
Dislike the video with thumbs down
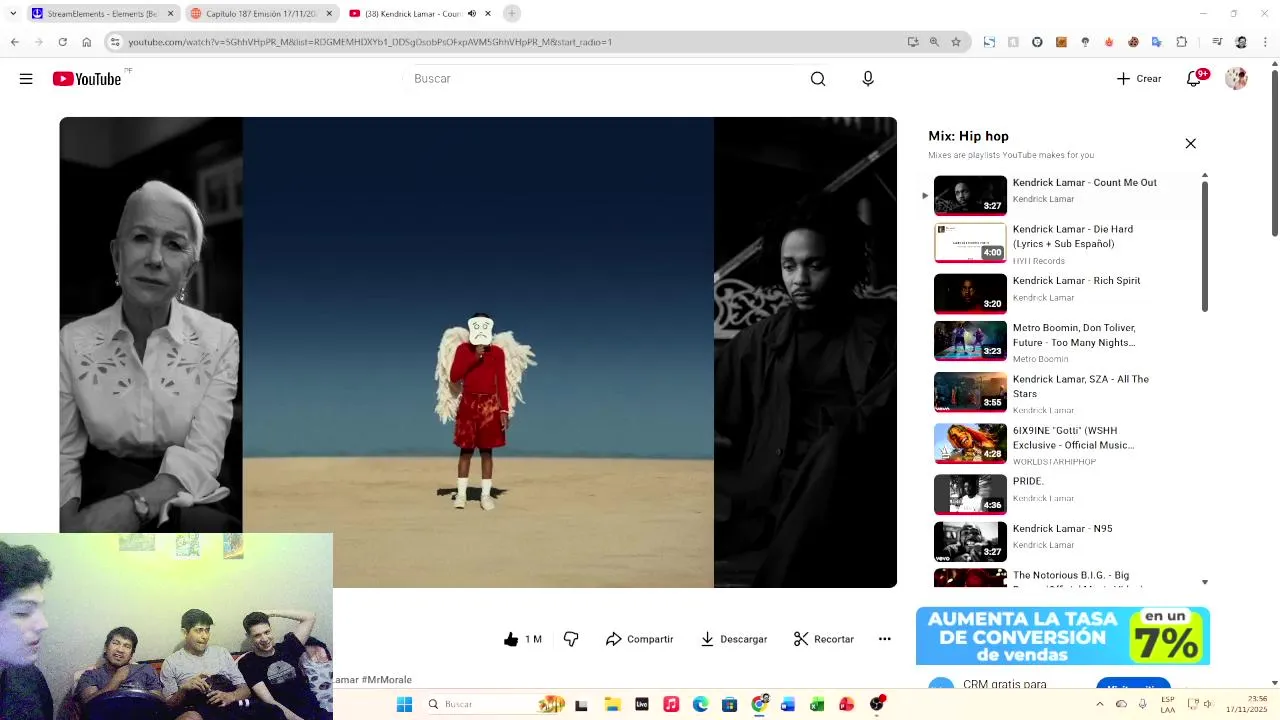coord(571,639)
